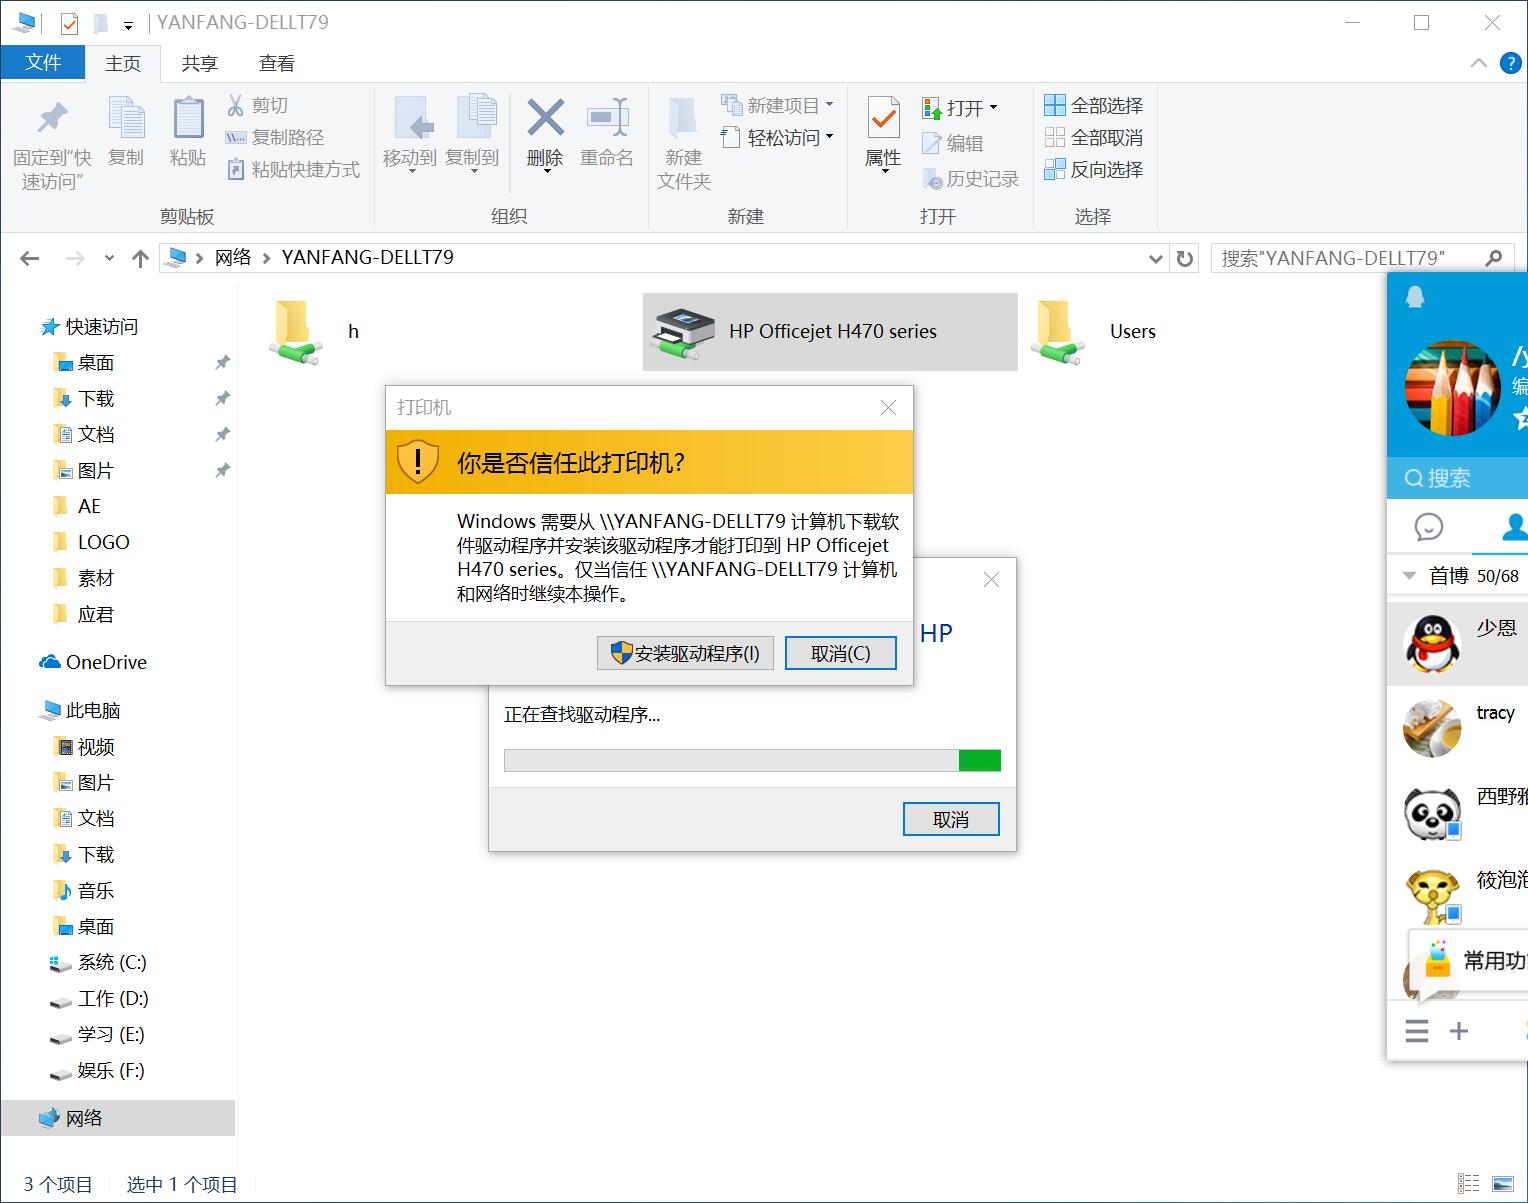The height and width of the screenshot is (1203, 1528).
Task: Click the search YANFANG-DELLT79 box
Action: point(1360,258)
